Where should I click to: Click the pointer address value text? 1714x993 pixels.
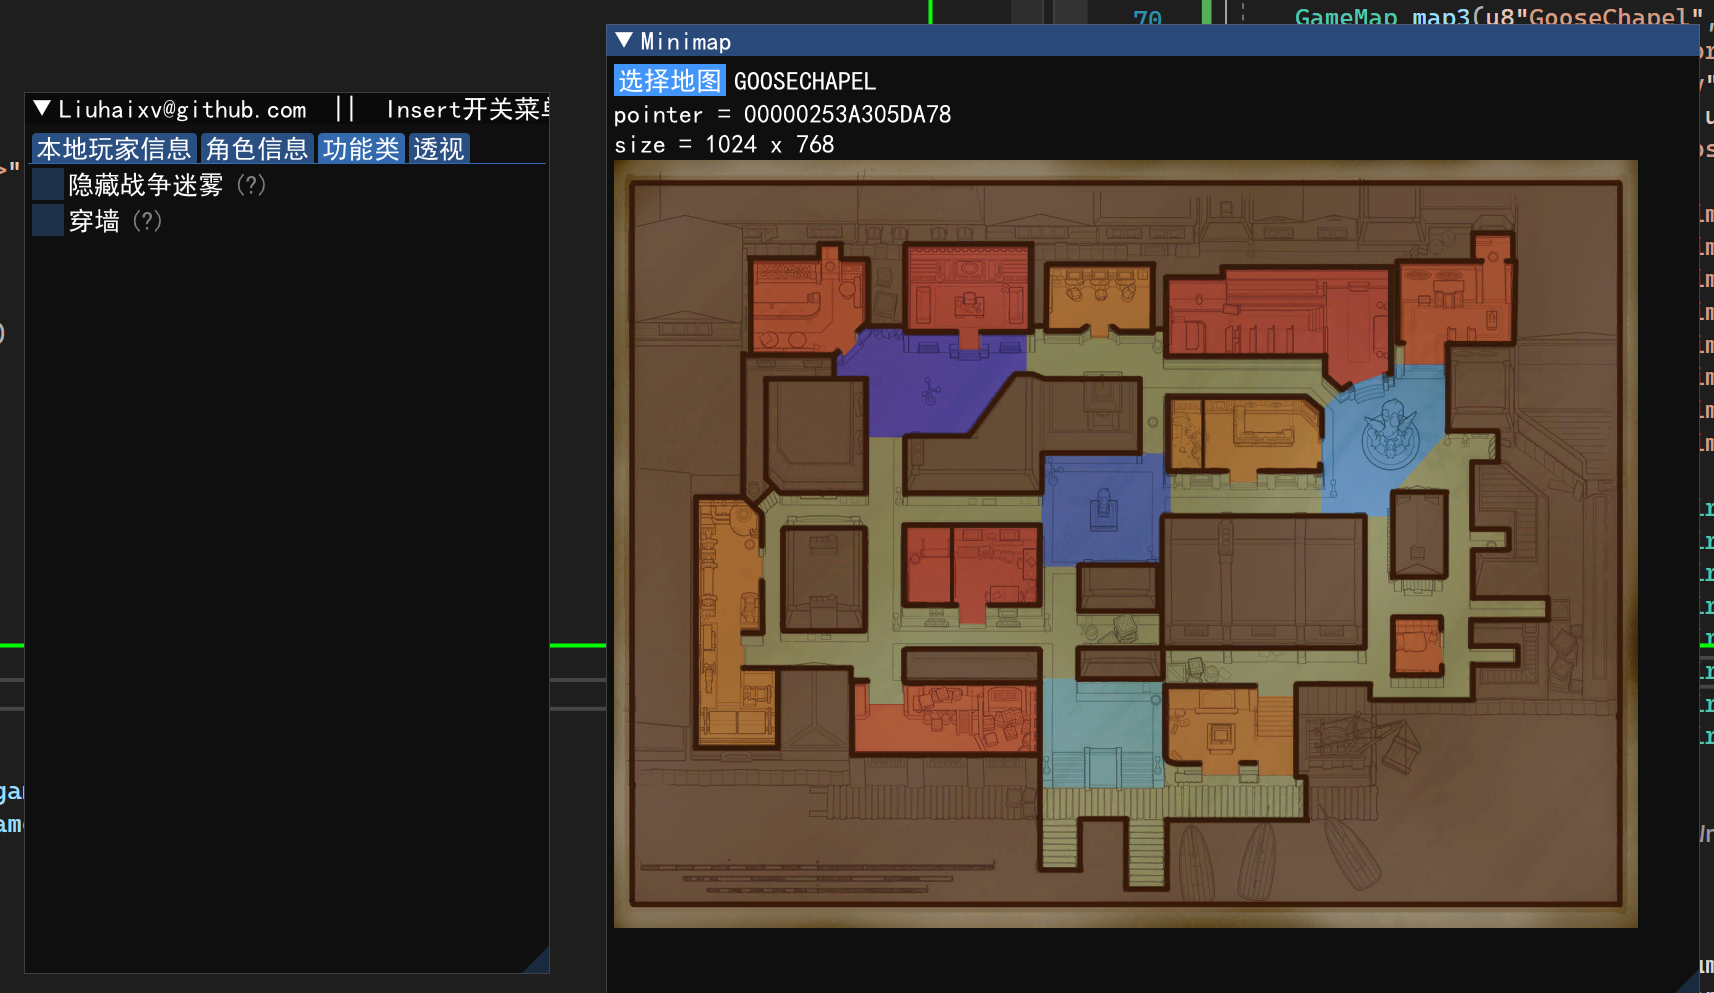coord(845,114)
